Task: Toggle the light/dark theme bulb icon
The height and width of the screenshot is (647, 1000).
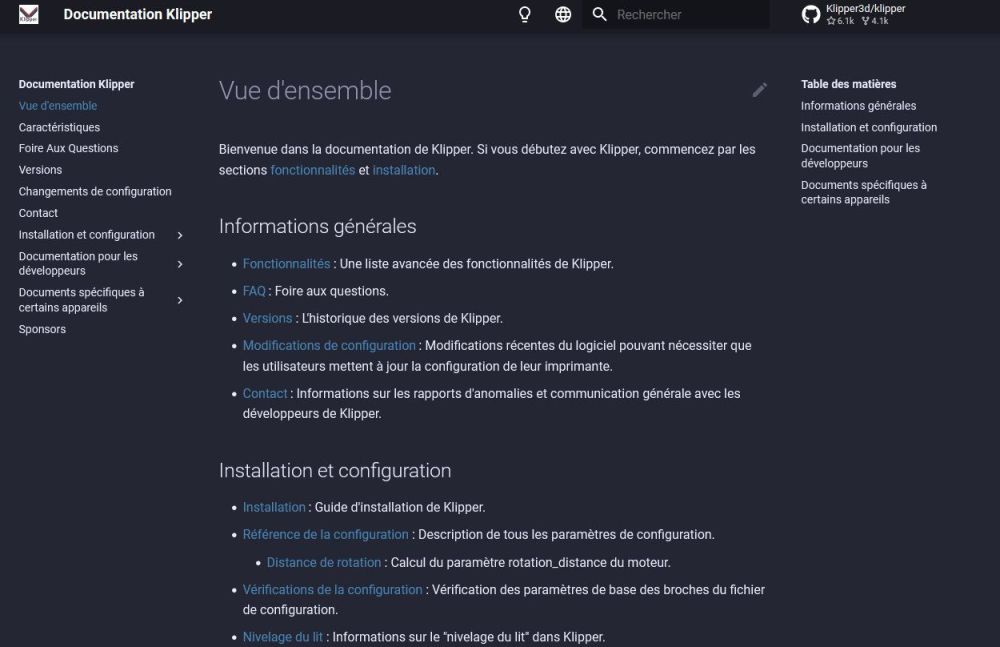Action: 524,14
